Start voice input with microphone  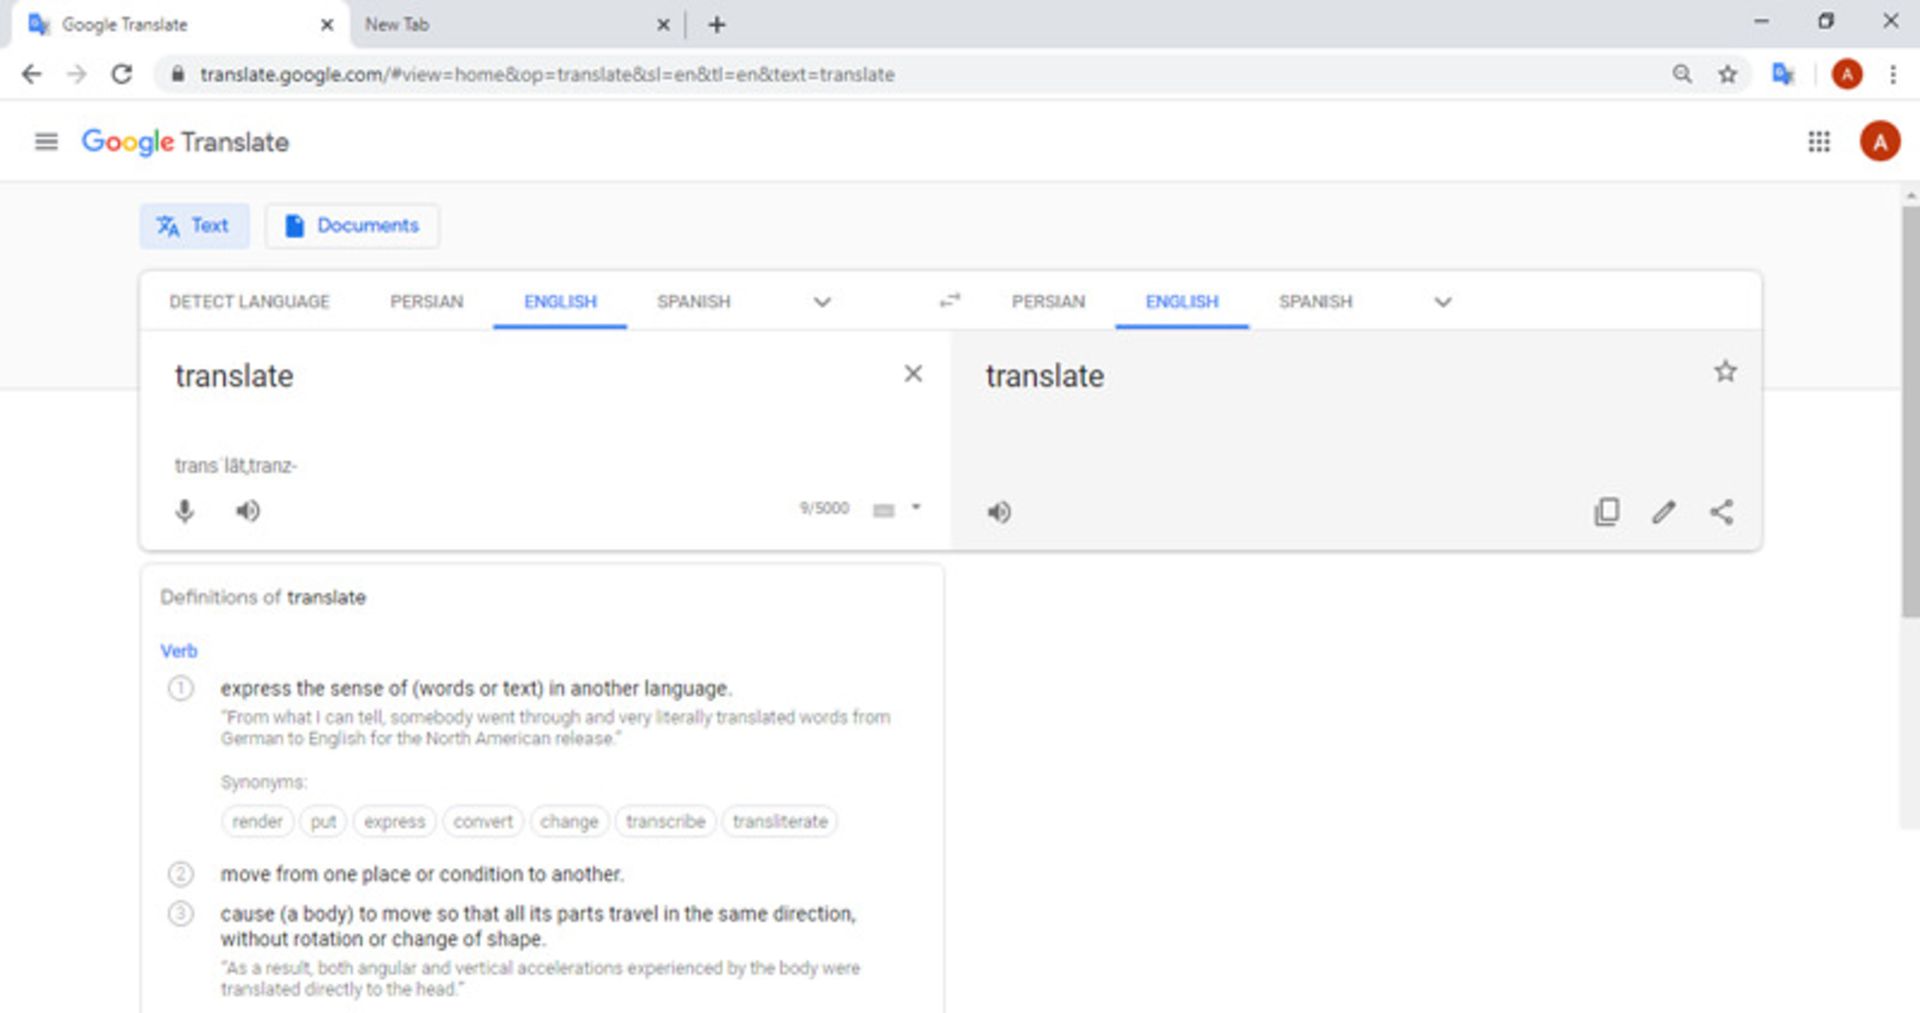[x=185, y=511]
